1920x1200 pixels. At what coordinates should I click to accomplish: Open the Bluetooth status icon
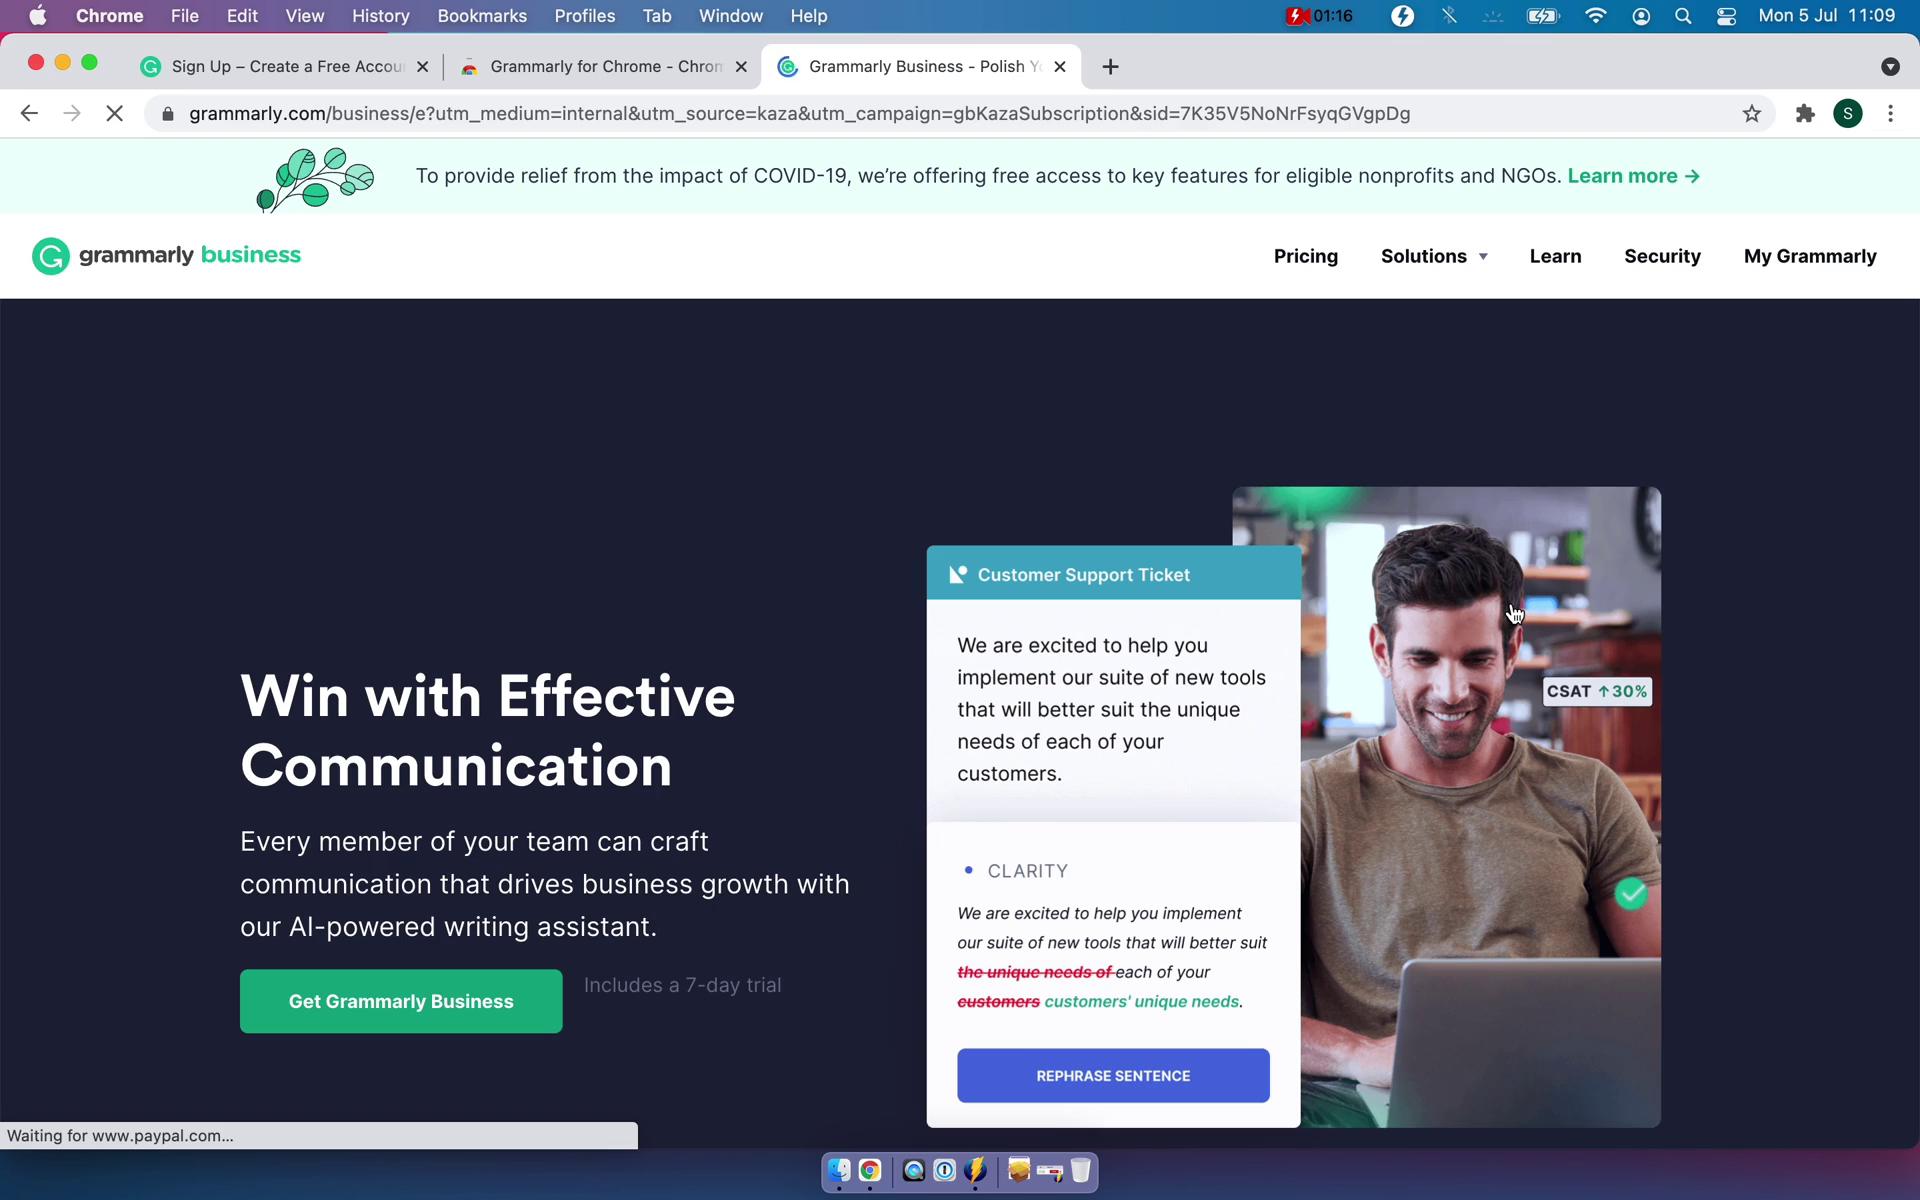1448,16
